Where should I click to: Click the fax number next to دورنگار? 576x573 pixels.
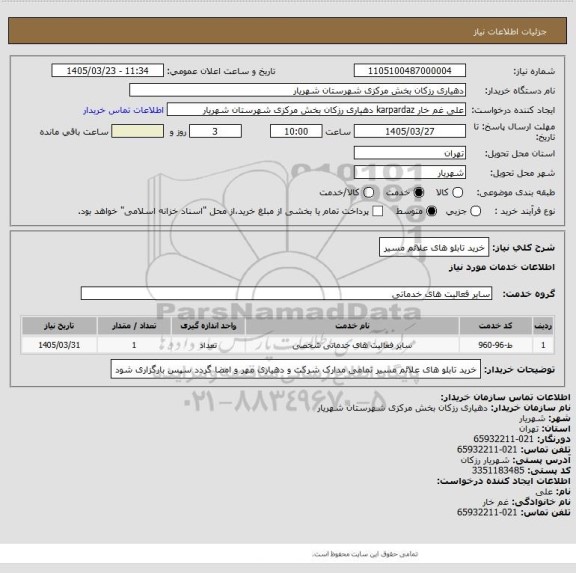pyautogui.click(x=503, y=439)
